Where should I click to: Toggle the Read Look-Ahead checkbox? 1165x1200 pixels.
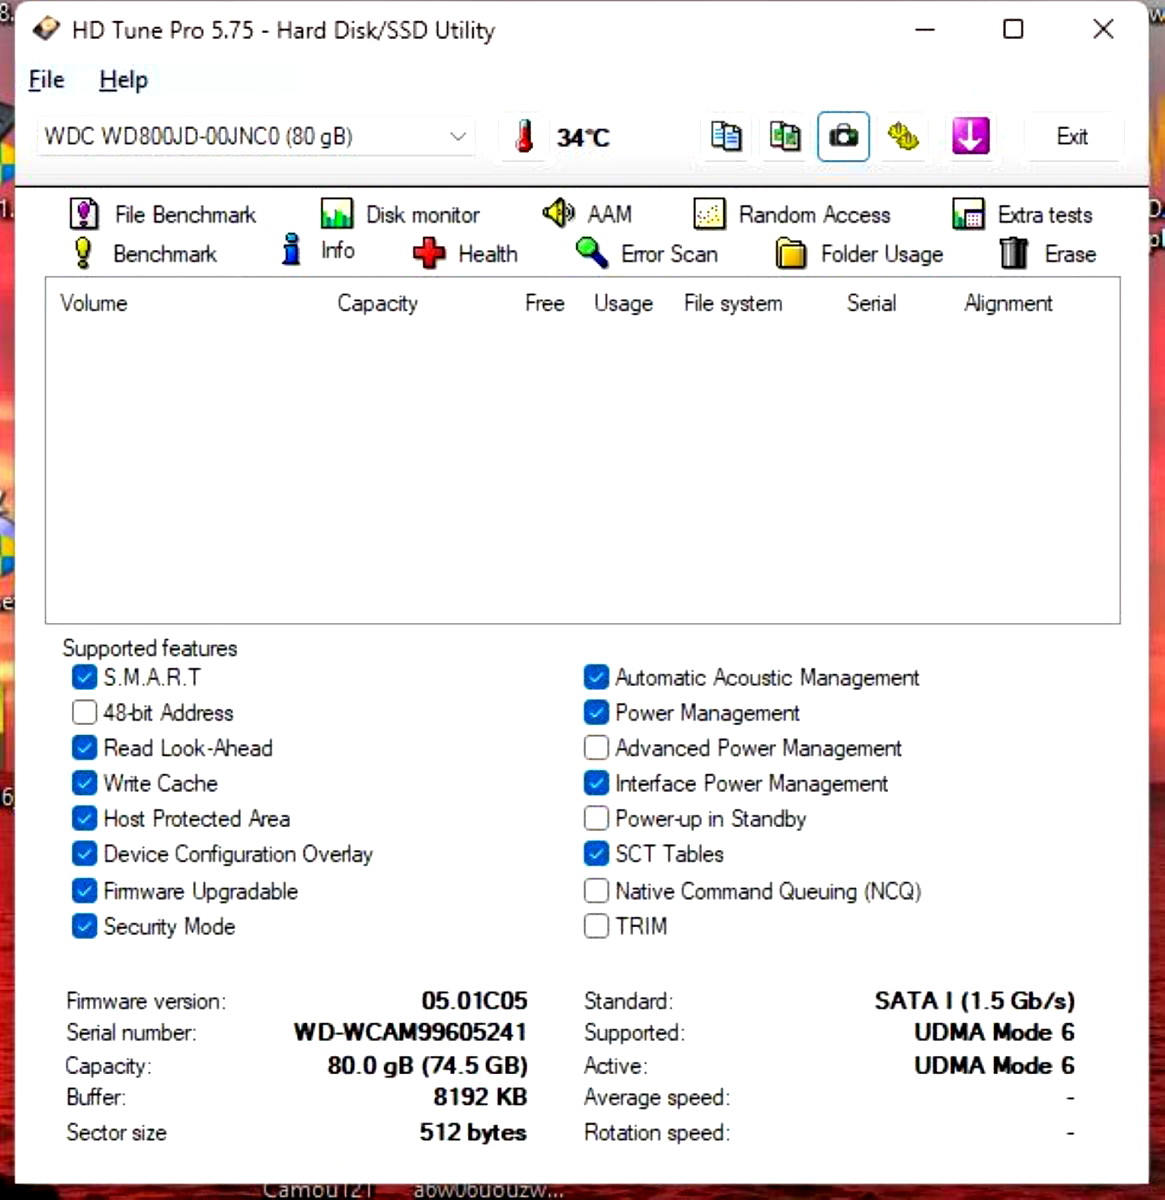tap(84, 747)
